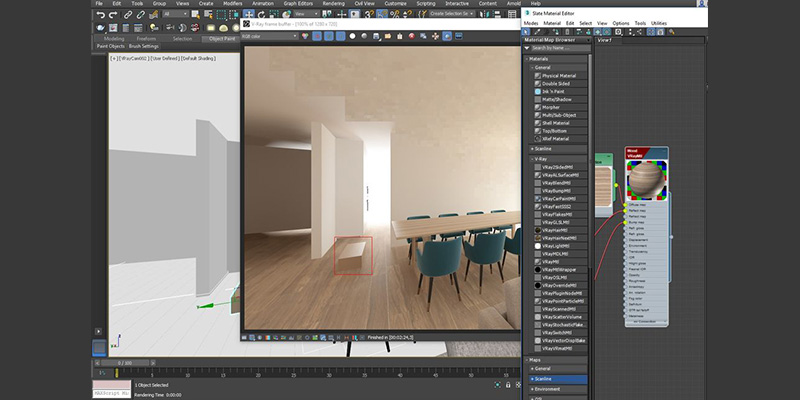Image resolution: width=800 pixels, height=400 pixels.
Task: Switch to the Freeform ribbon tab
Action: (146, 39)
